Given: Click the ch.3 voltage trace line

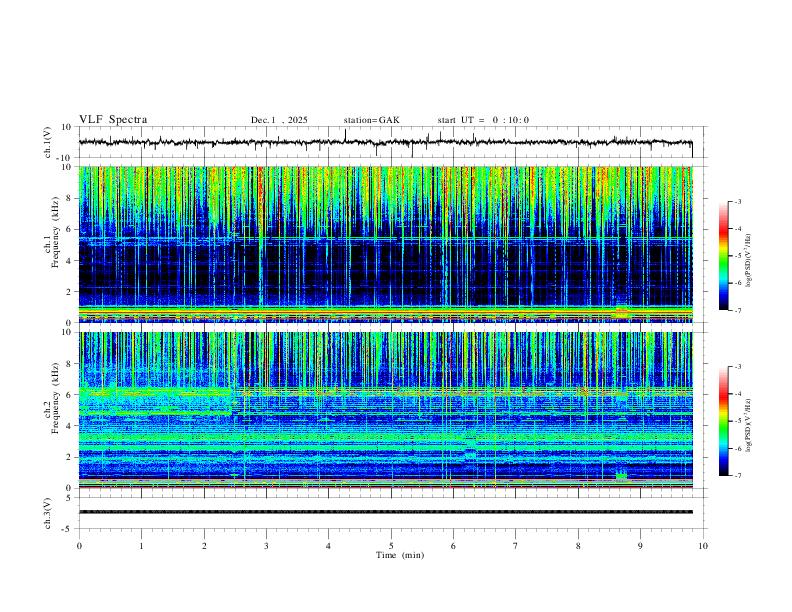Looking at the screenshot, I should click(x=385, y=512).
